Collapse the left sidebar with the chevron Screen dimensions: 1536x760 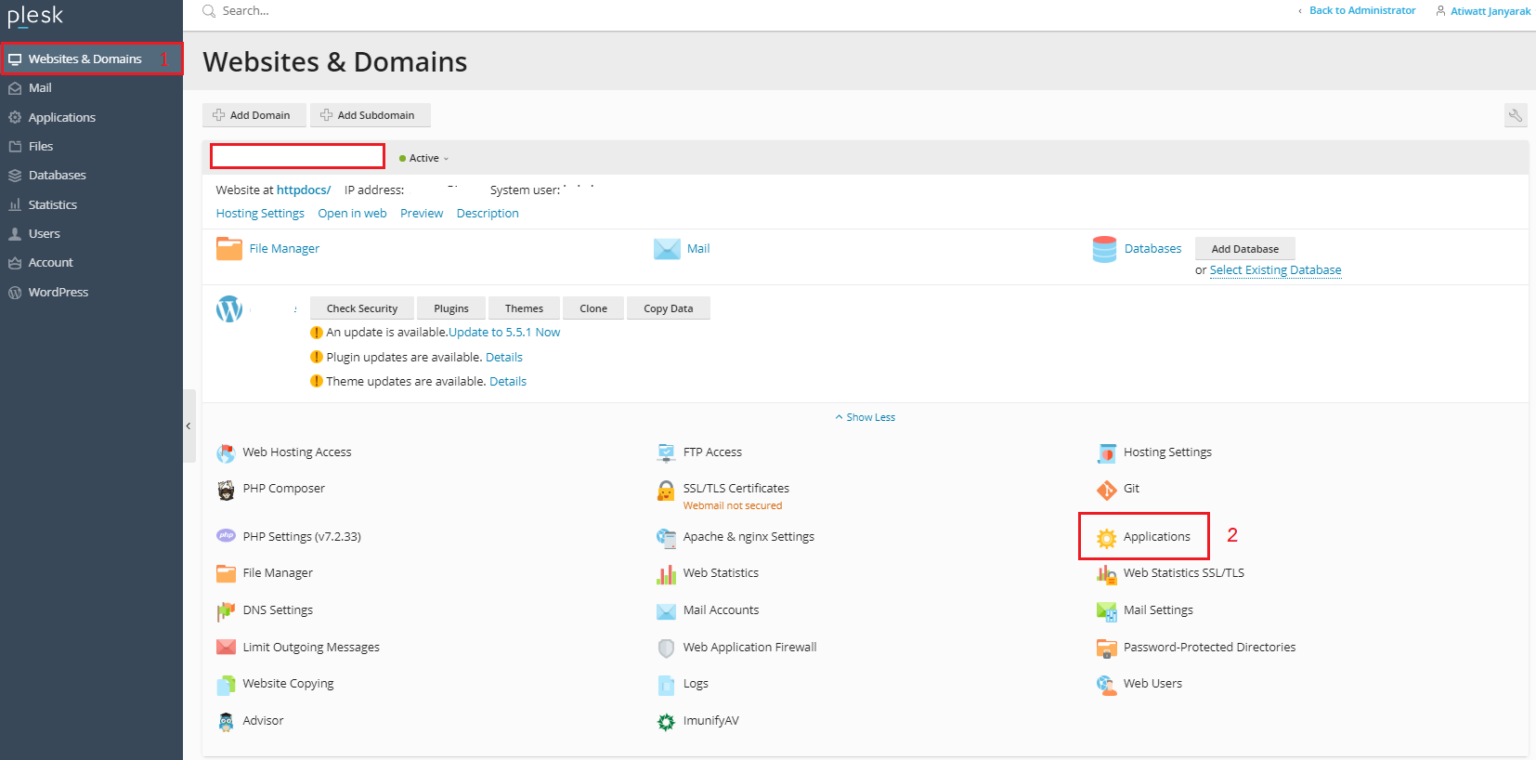pyautogui.click(x=188, y=425)
